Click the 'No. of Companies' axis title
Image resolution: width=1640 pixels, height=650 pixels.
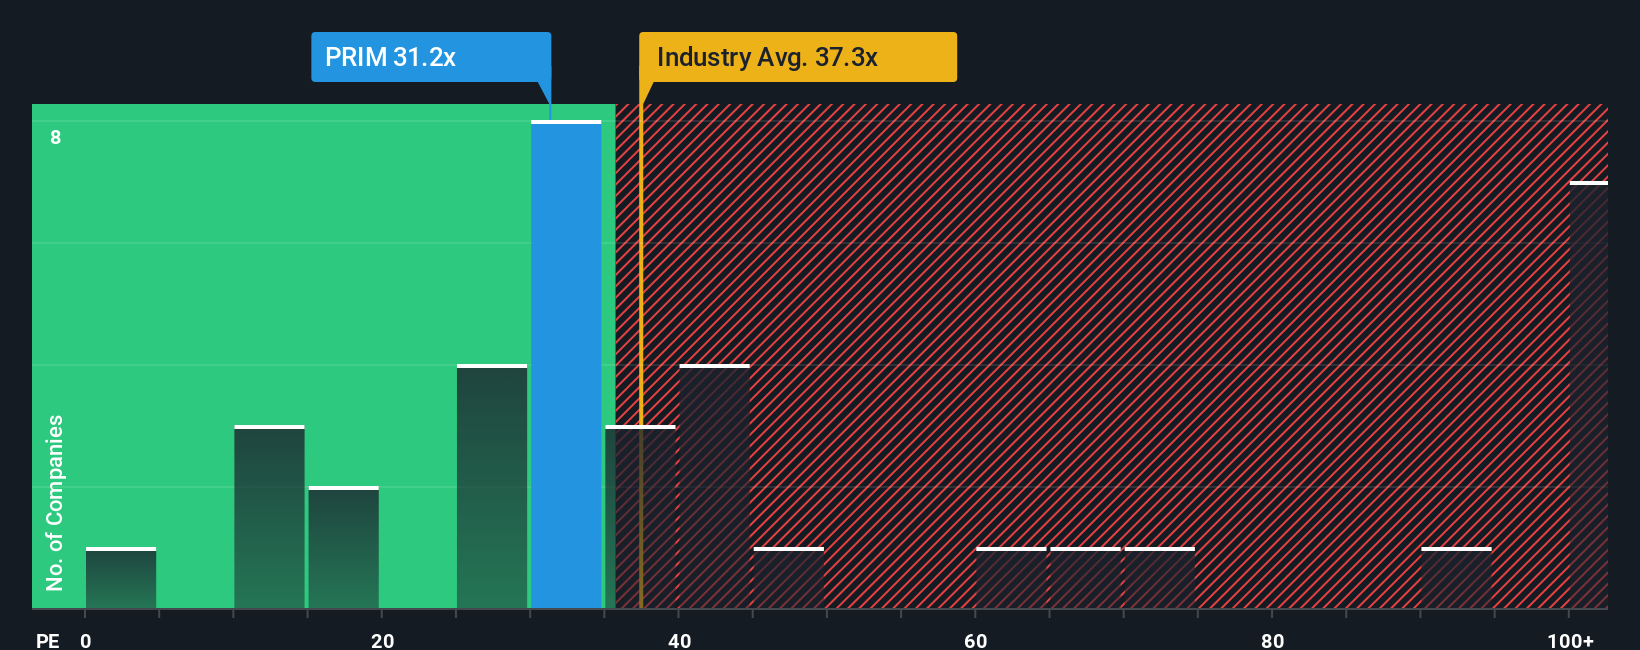(55, 502)
